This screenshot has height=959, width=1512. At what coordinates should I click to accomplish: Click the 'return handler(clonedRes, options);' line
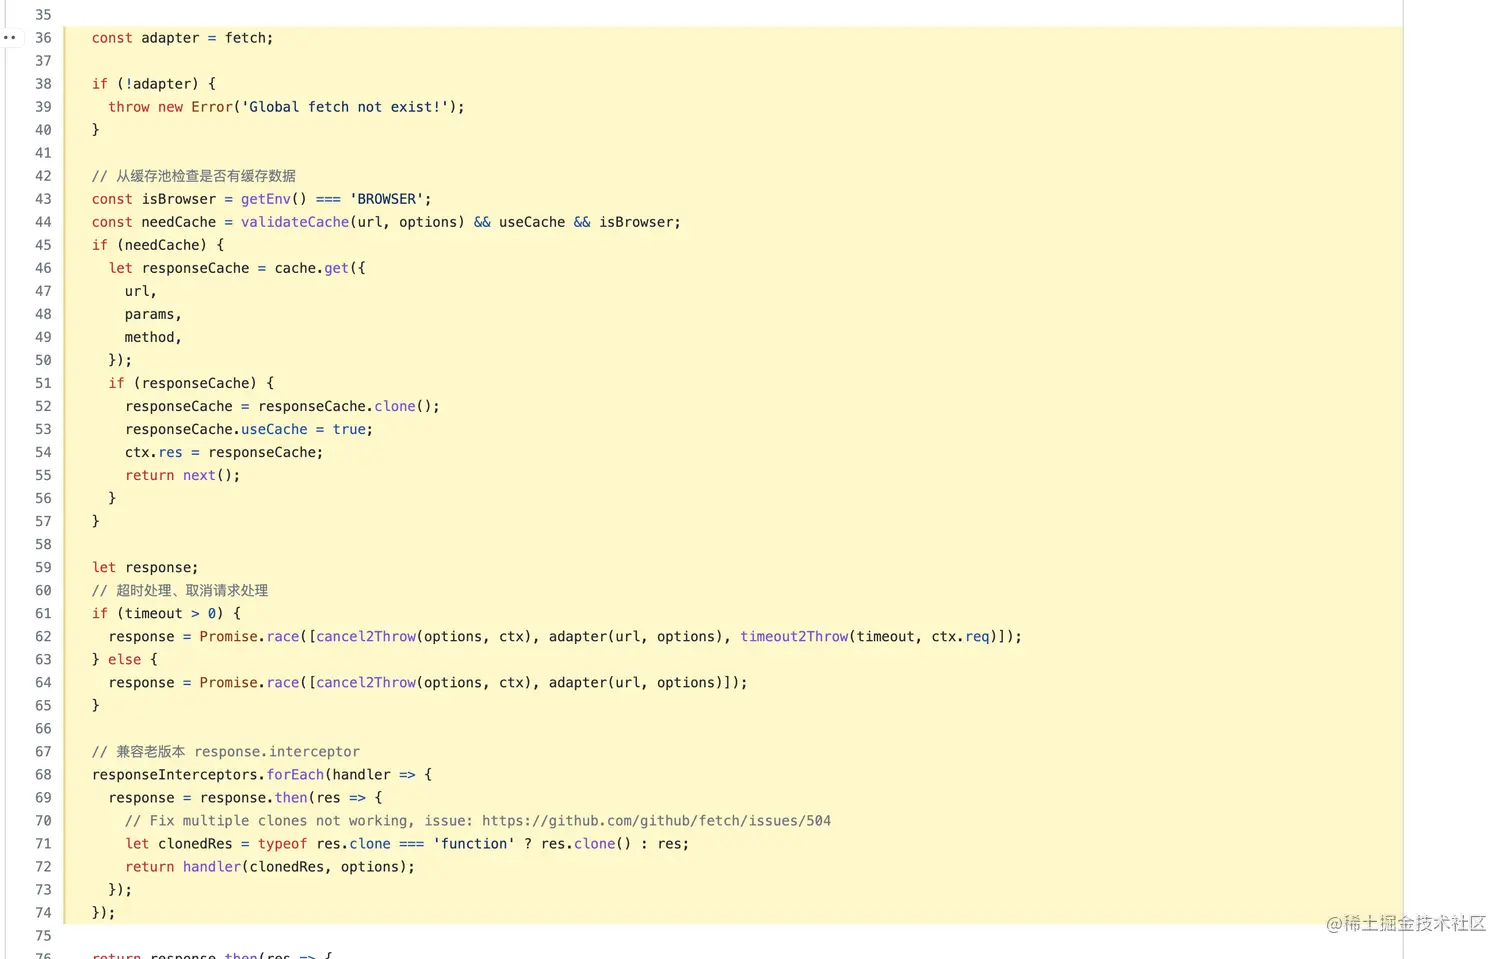pos(270,866)
